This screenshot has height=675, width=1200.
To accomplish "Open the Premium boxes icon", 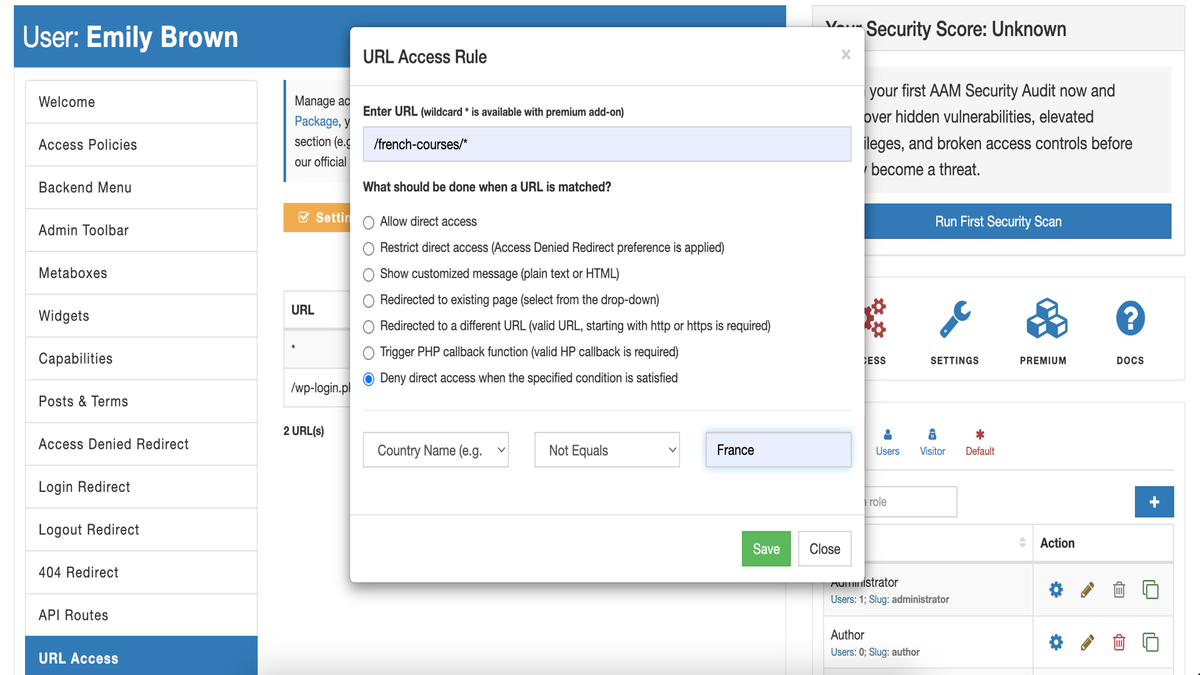I will tap(1043, 322).
